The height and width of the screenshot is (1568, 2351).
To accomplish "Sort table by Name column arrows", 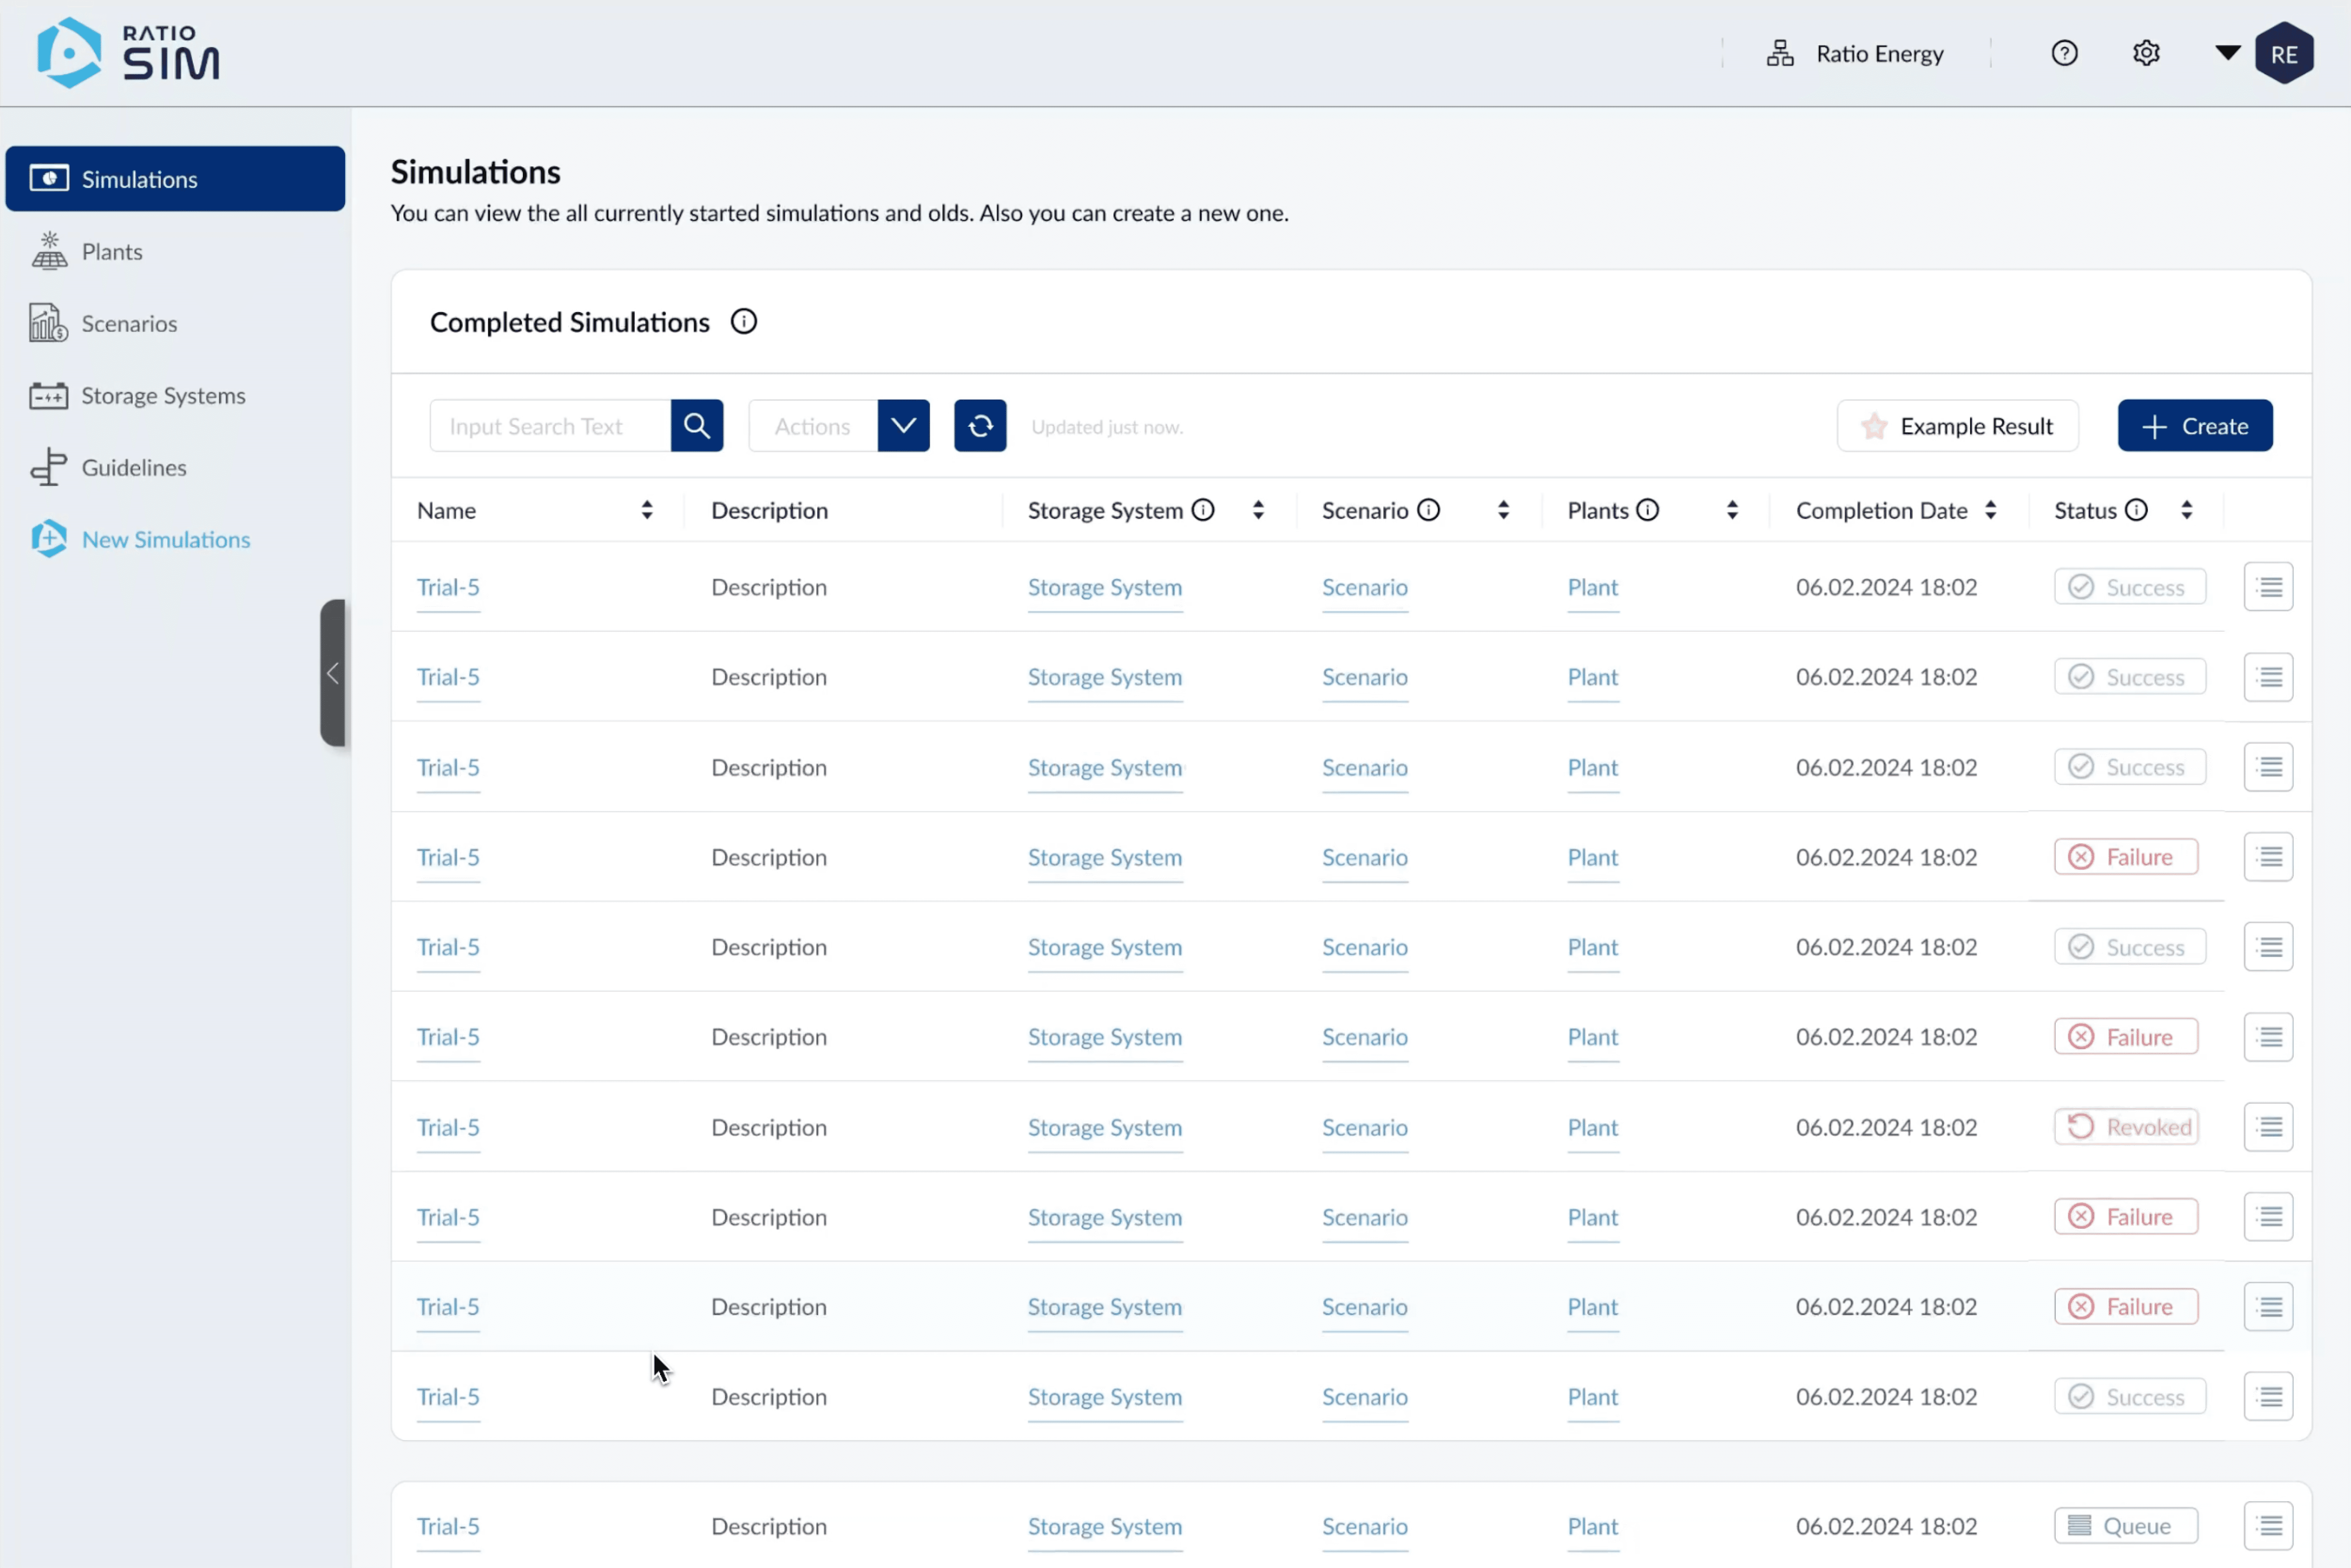I will tap(647, 510).
